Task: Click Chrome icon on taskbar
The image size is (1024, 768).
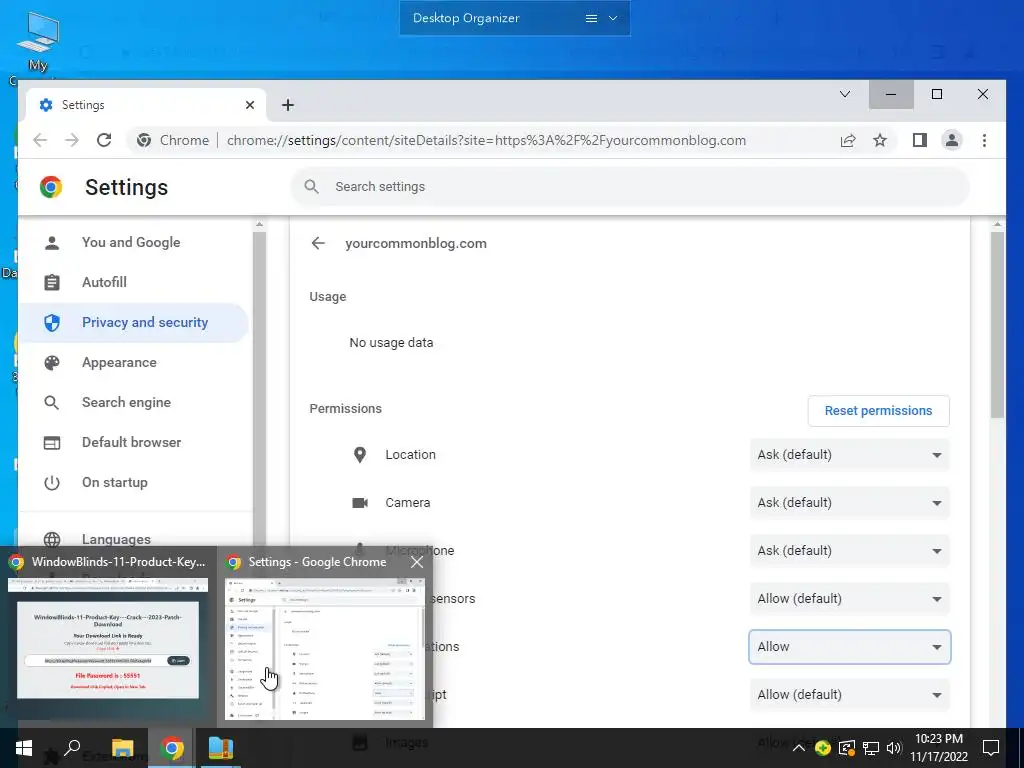Action: (x=172, y=748)
